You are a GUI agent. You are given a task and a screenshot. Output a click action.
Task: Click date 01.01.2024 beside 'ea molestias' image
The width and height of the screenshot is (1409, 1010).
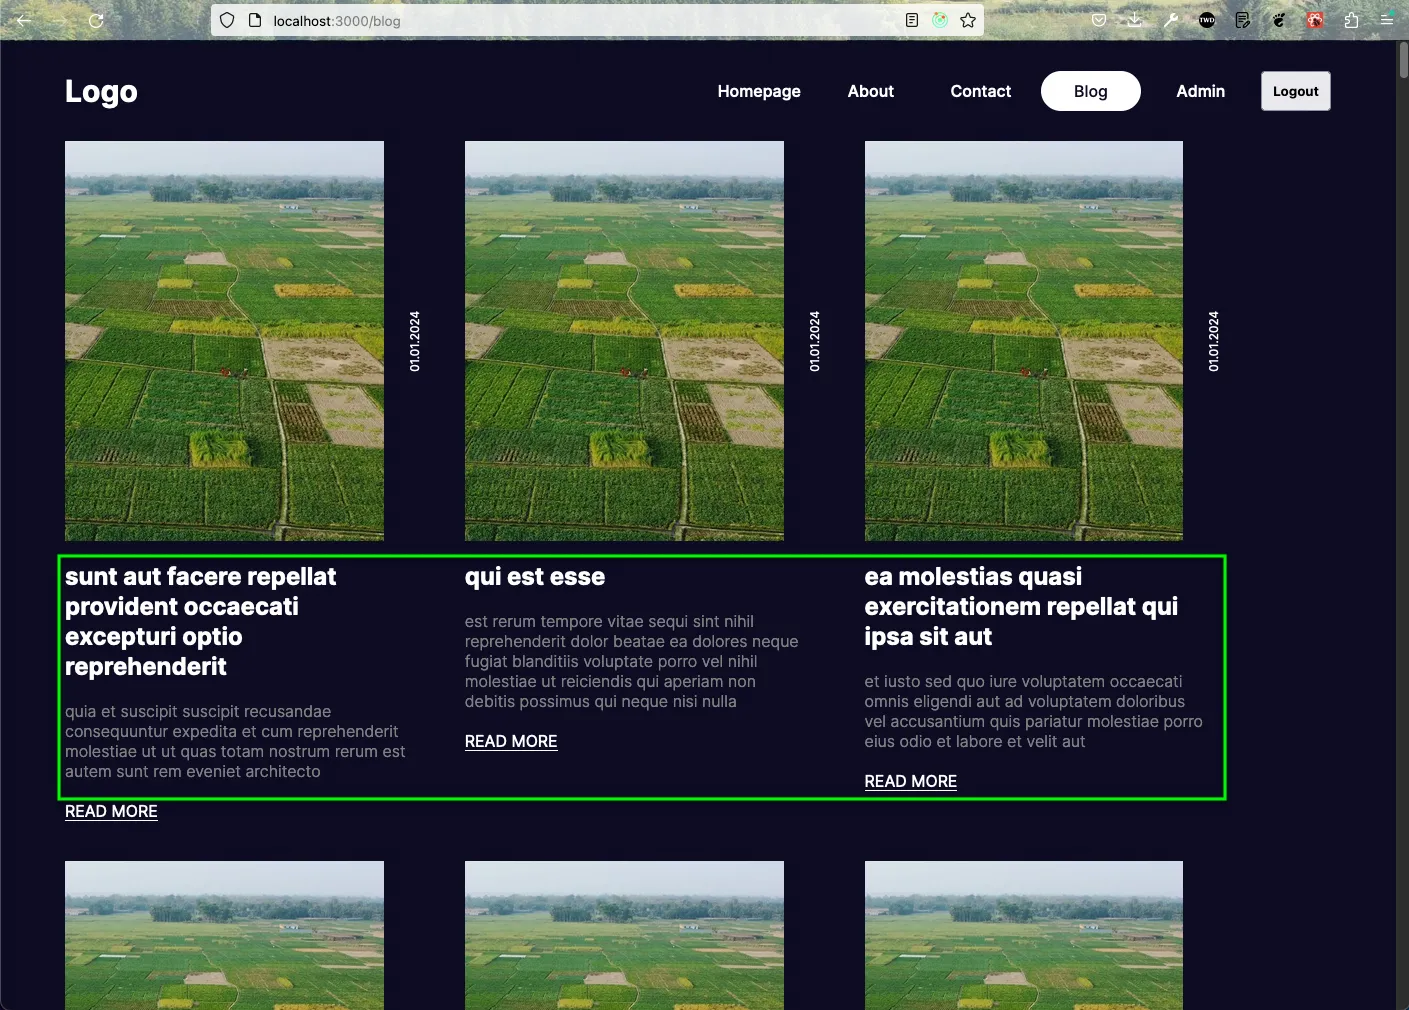[x=1213, y=341]
